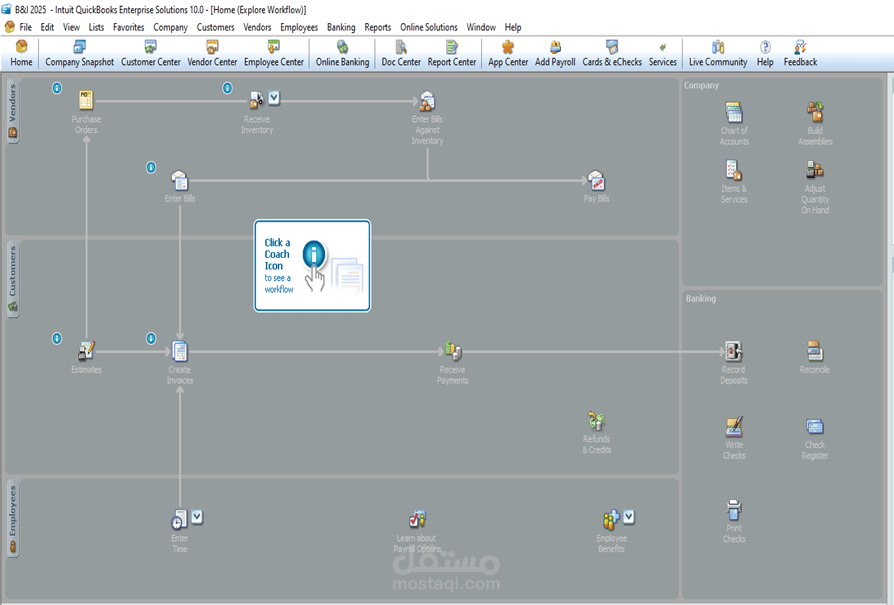Open the File menu
894x605 pixels.
[x=26, y=27]
